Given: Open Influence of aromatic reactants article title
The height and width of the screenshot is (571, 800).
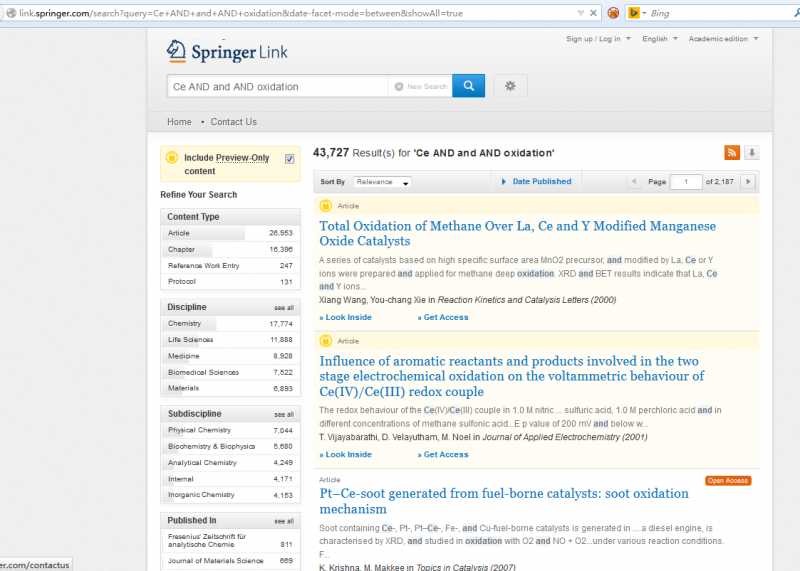Looking at the screenshot, I should click(512, 376).
